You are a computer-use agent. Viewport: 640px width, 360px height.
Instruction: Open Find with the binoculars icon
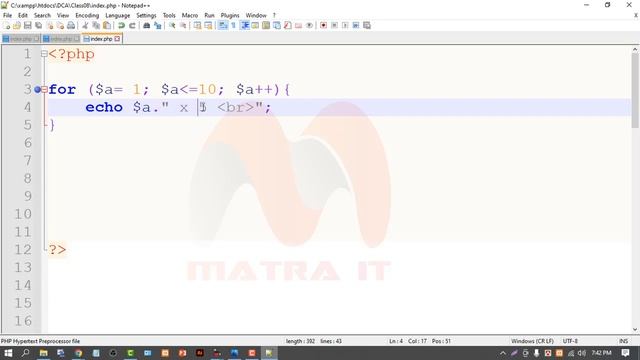147,25
